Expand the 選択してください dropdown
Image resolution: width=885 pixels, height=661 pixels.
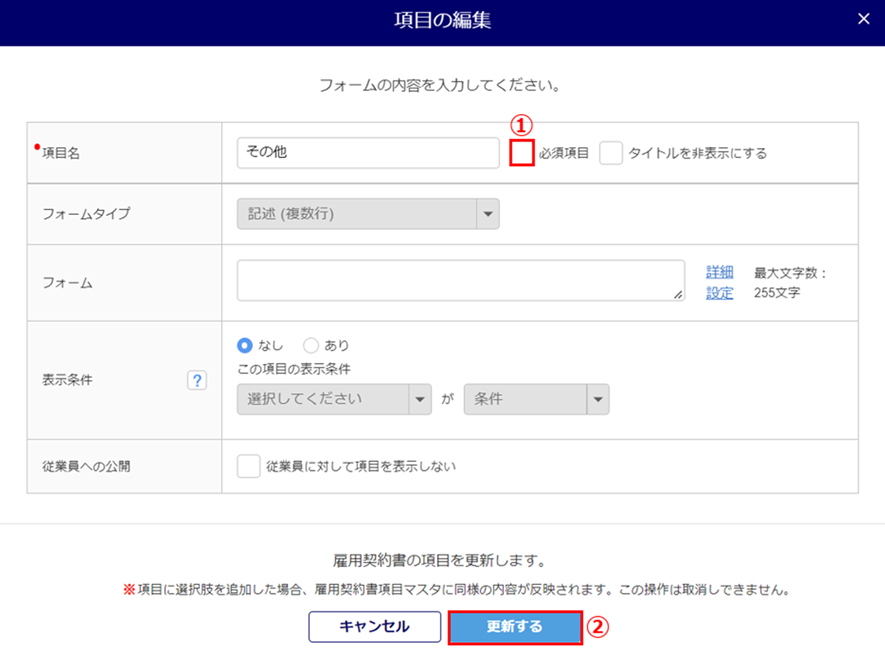[333, 399]
